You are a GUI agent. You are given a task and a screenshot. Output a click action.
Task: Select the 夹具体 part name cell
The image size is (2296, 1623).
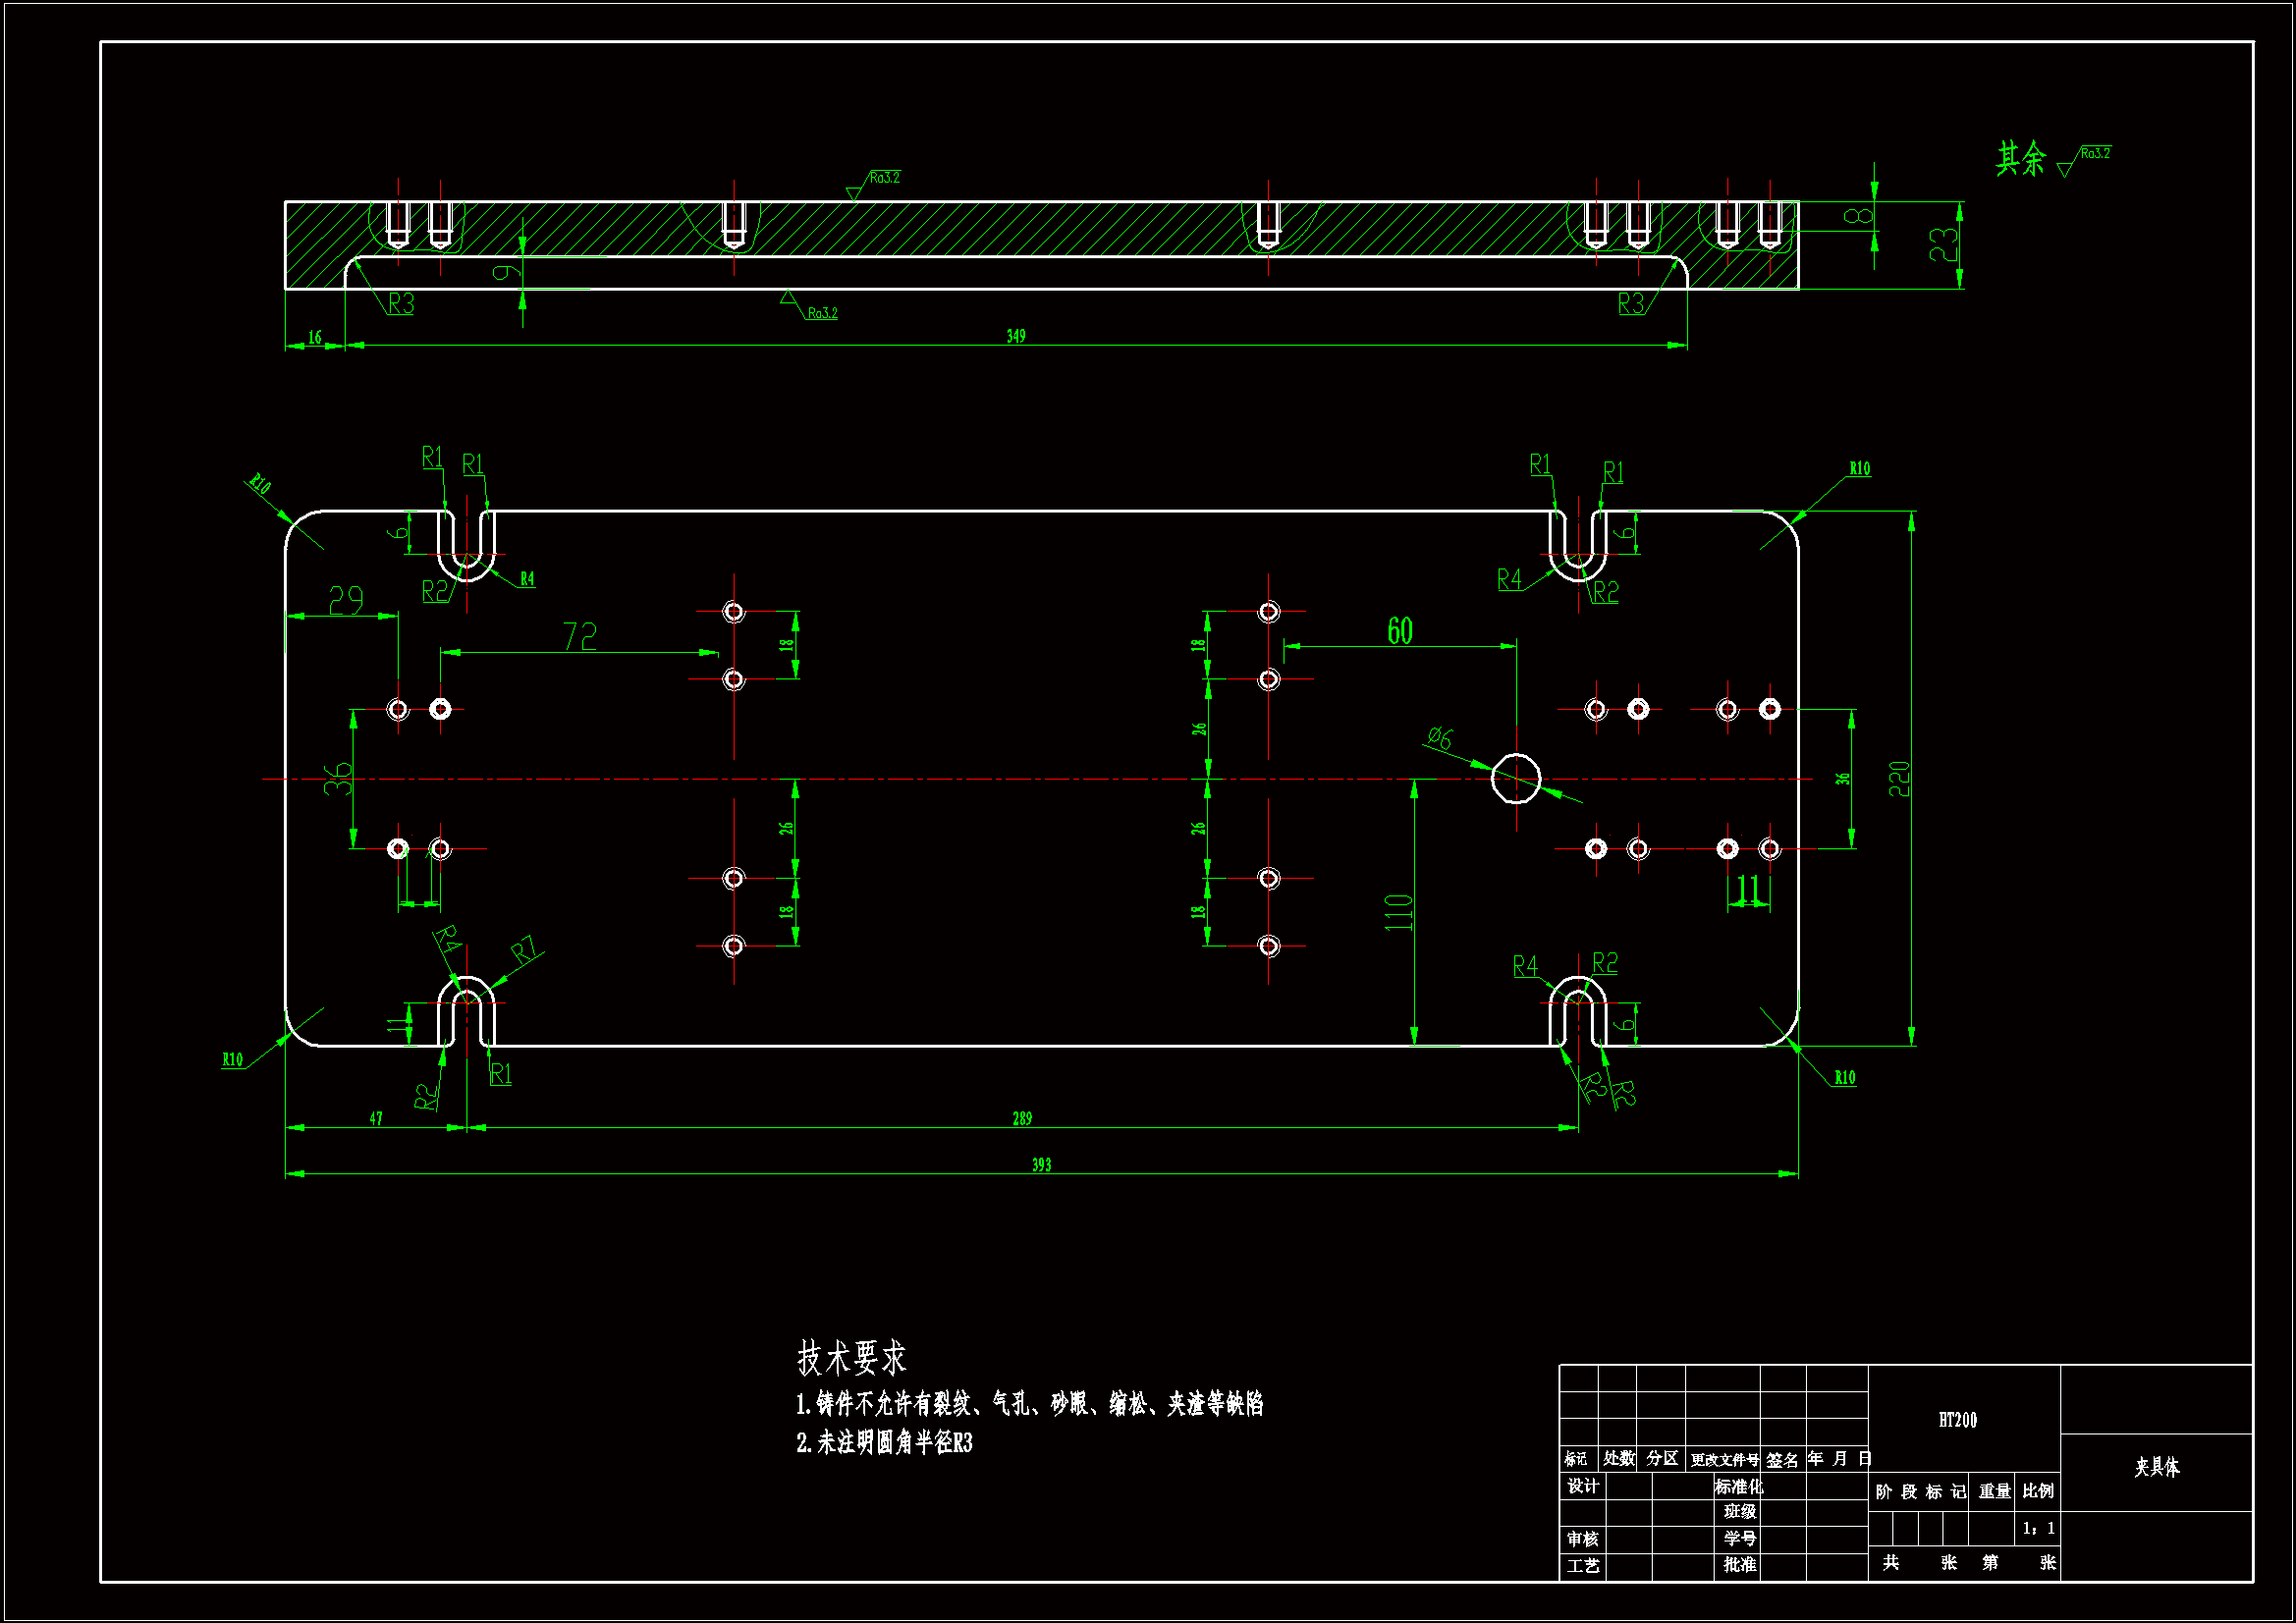[2156, 1467]
